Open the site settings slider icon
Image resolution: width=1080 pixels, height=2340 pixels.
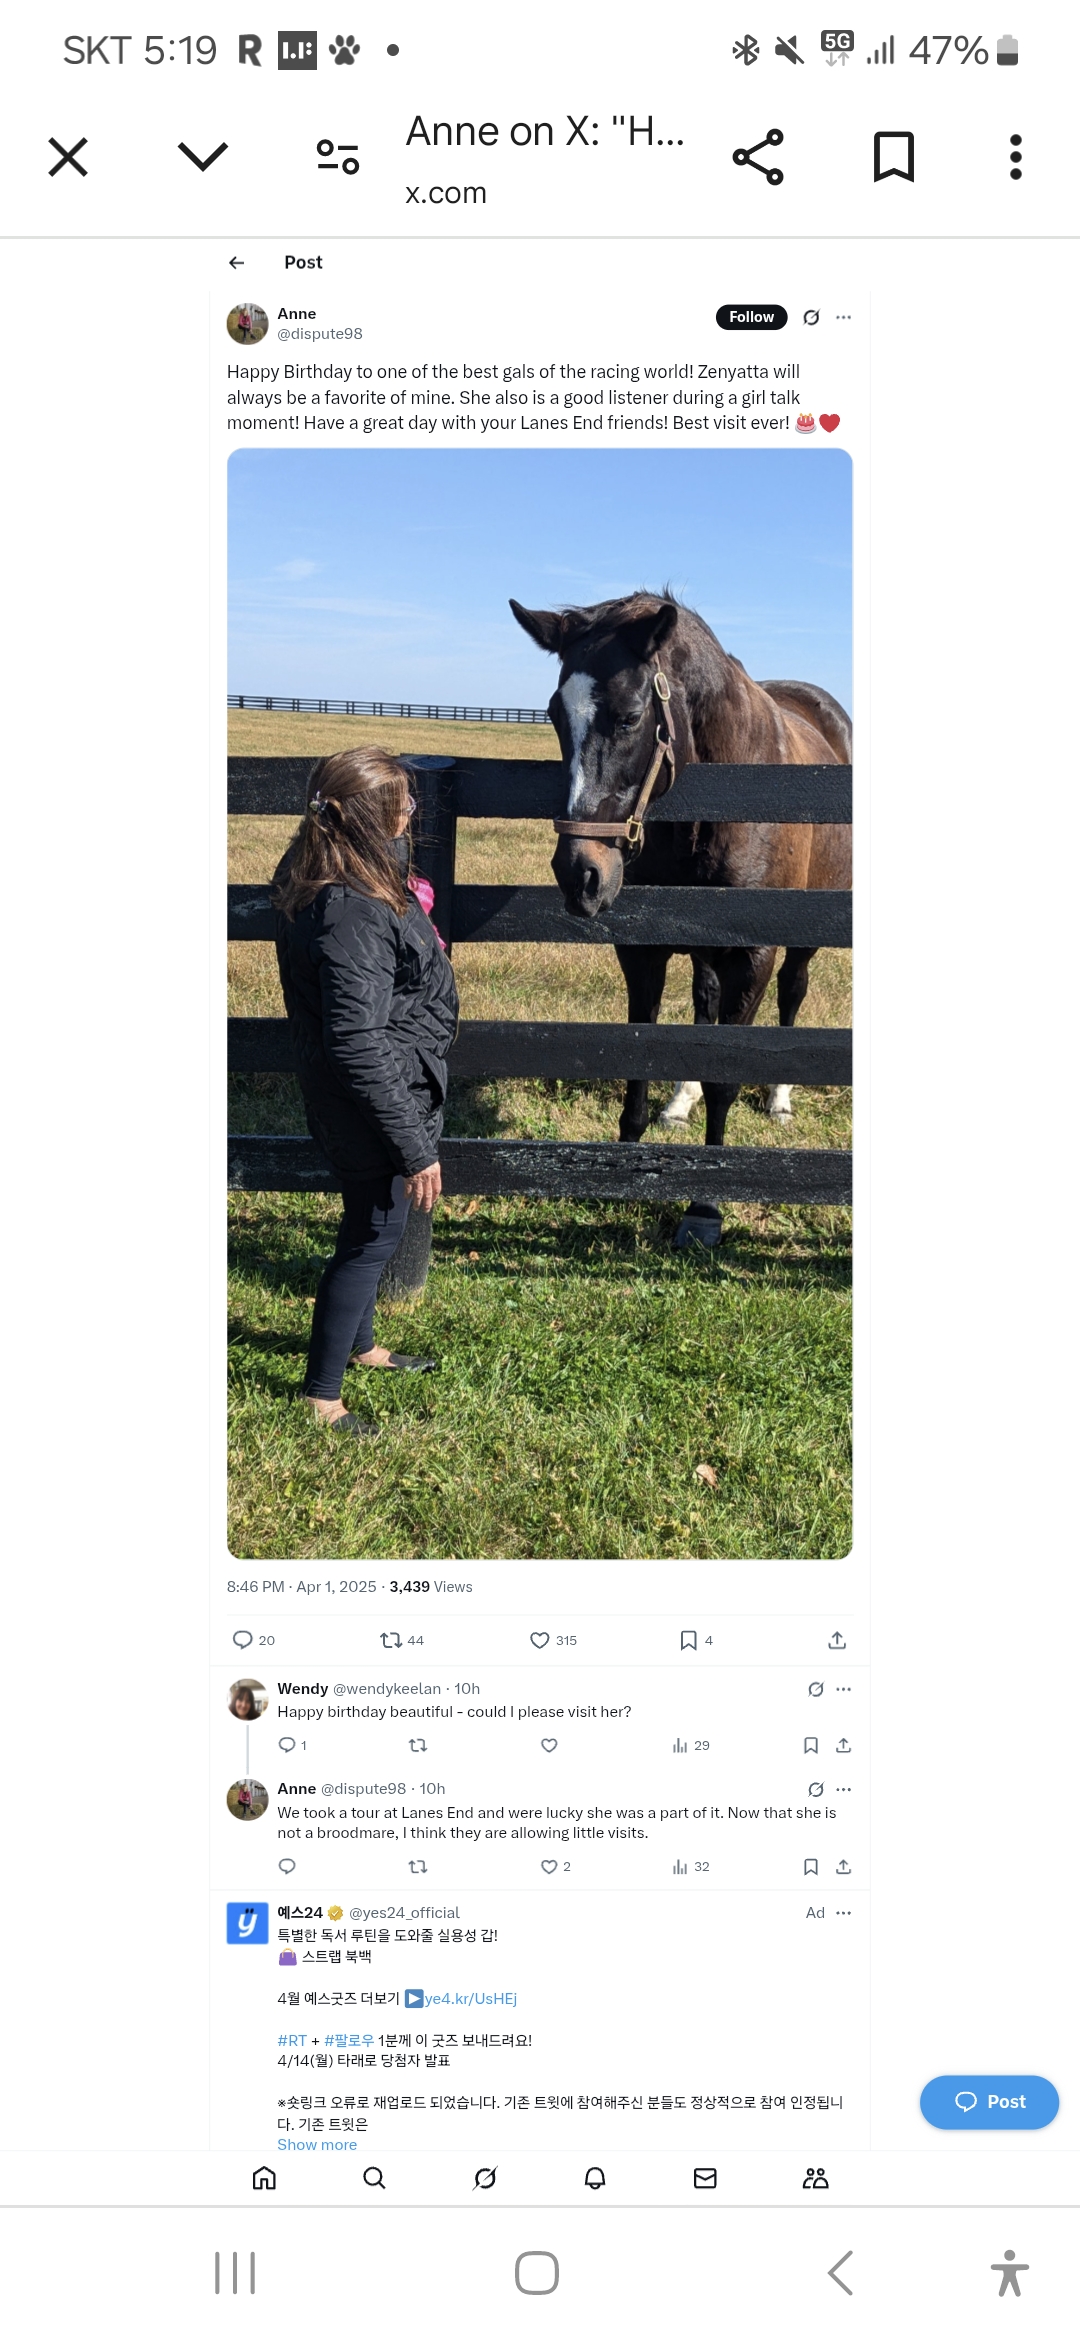click(338, 157)
